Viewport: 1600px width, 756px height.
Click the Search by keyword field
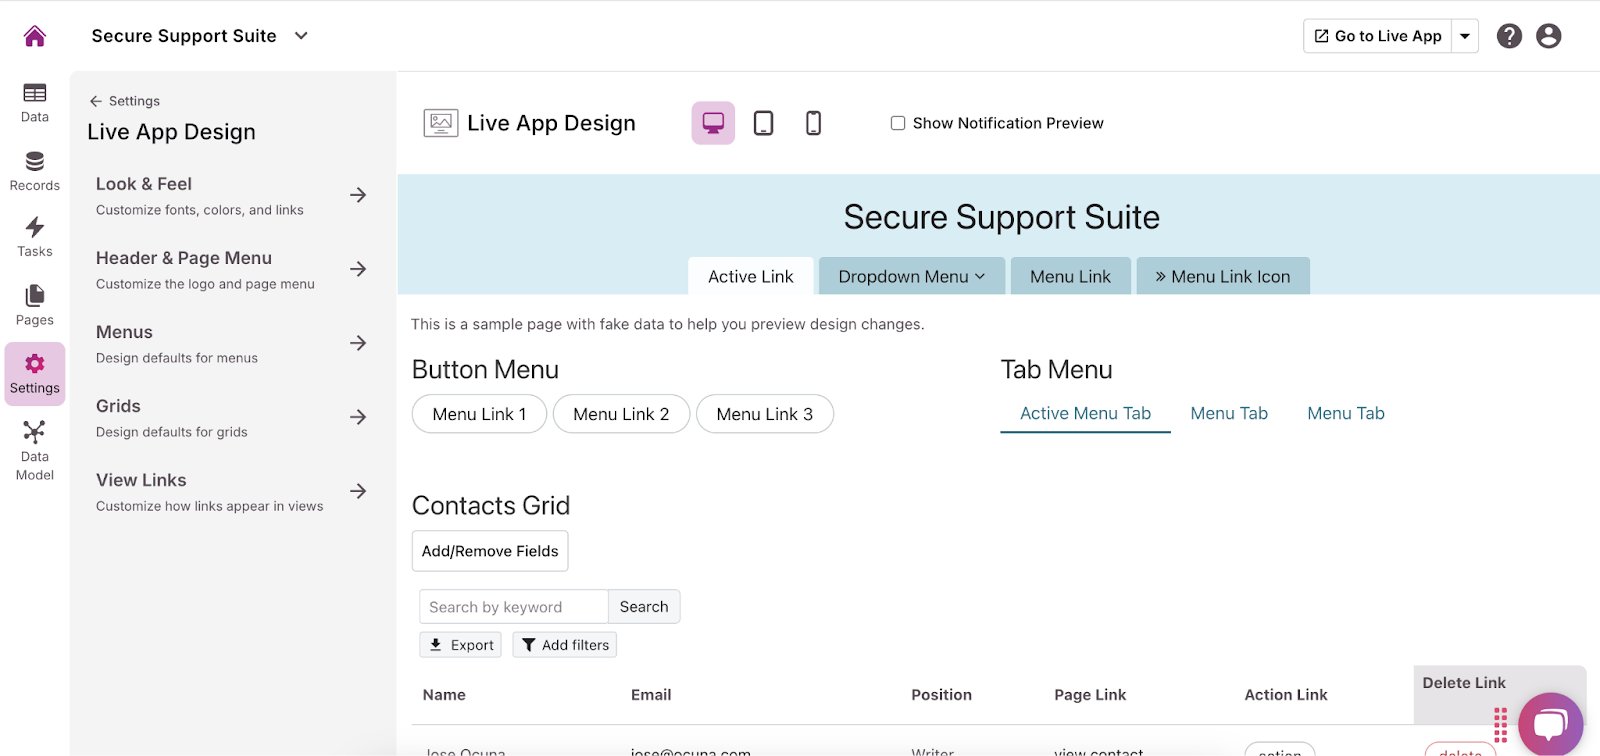tap(514, 607)
